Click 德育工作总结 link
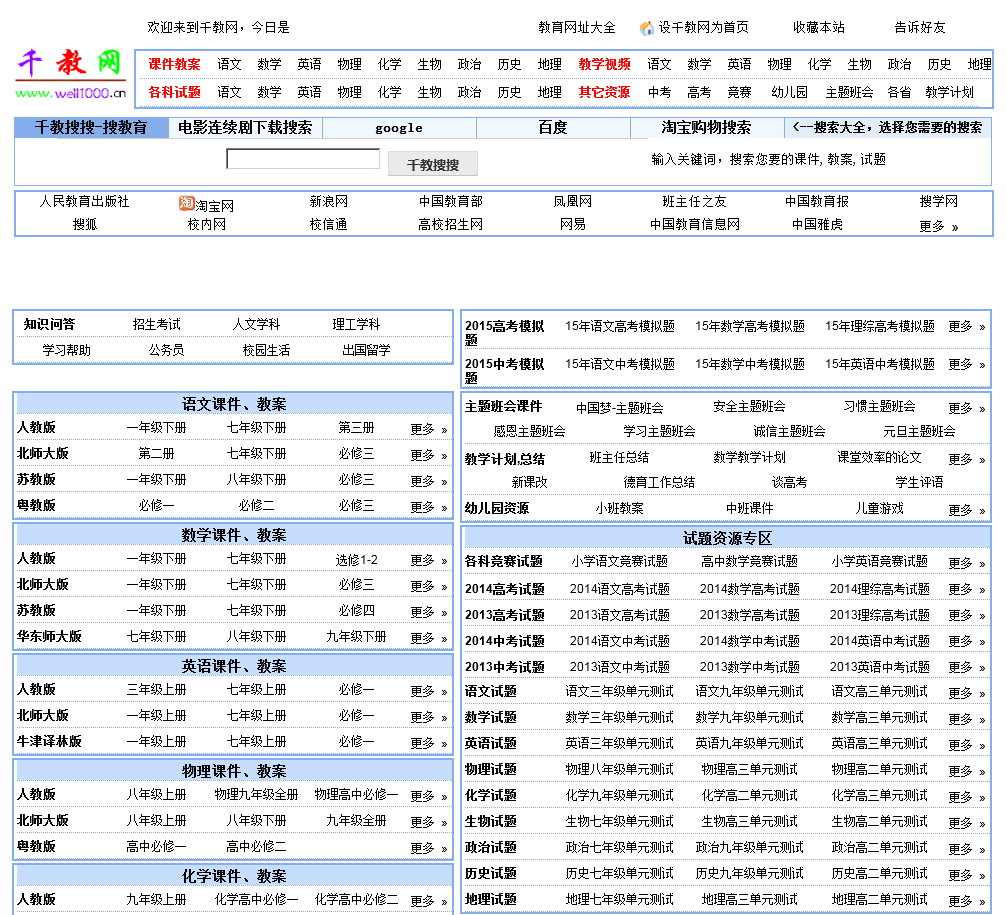The width and height of the screenshot is (1007, 915). [660, 482]
